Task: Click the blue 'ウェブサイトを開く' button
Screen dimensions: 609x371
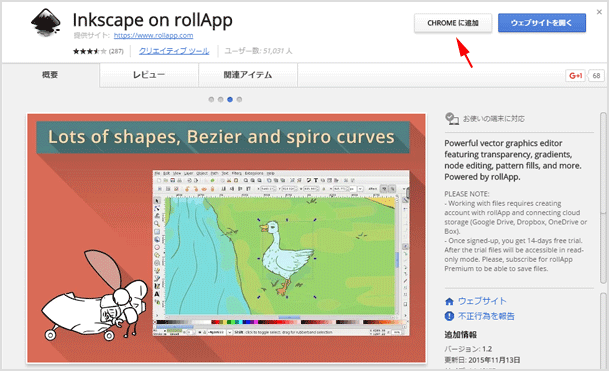Action: tap(542, 23)
